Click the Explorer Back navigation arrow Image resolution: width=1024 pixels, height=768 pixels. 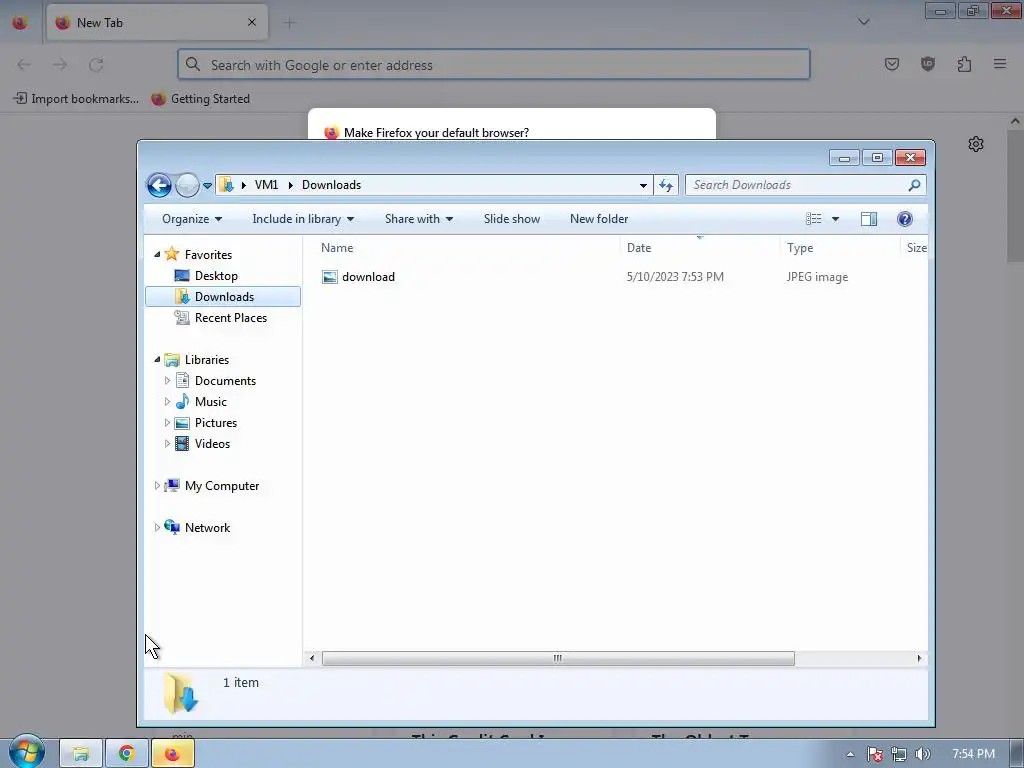click(x=159, y=185)
